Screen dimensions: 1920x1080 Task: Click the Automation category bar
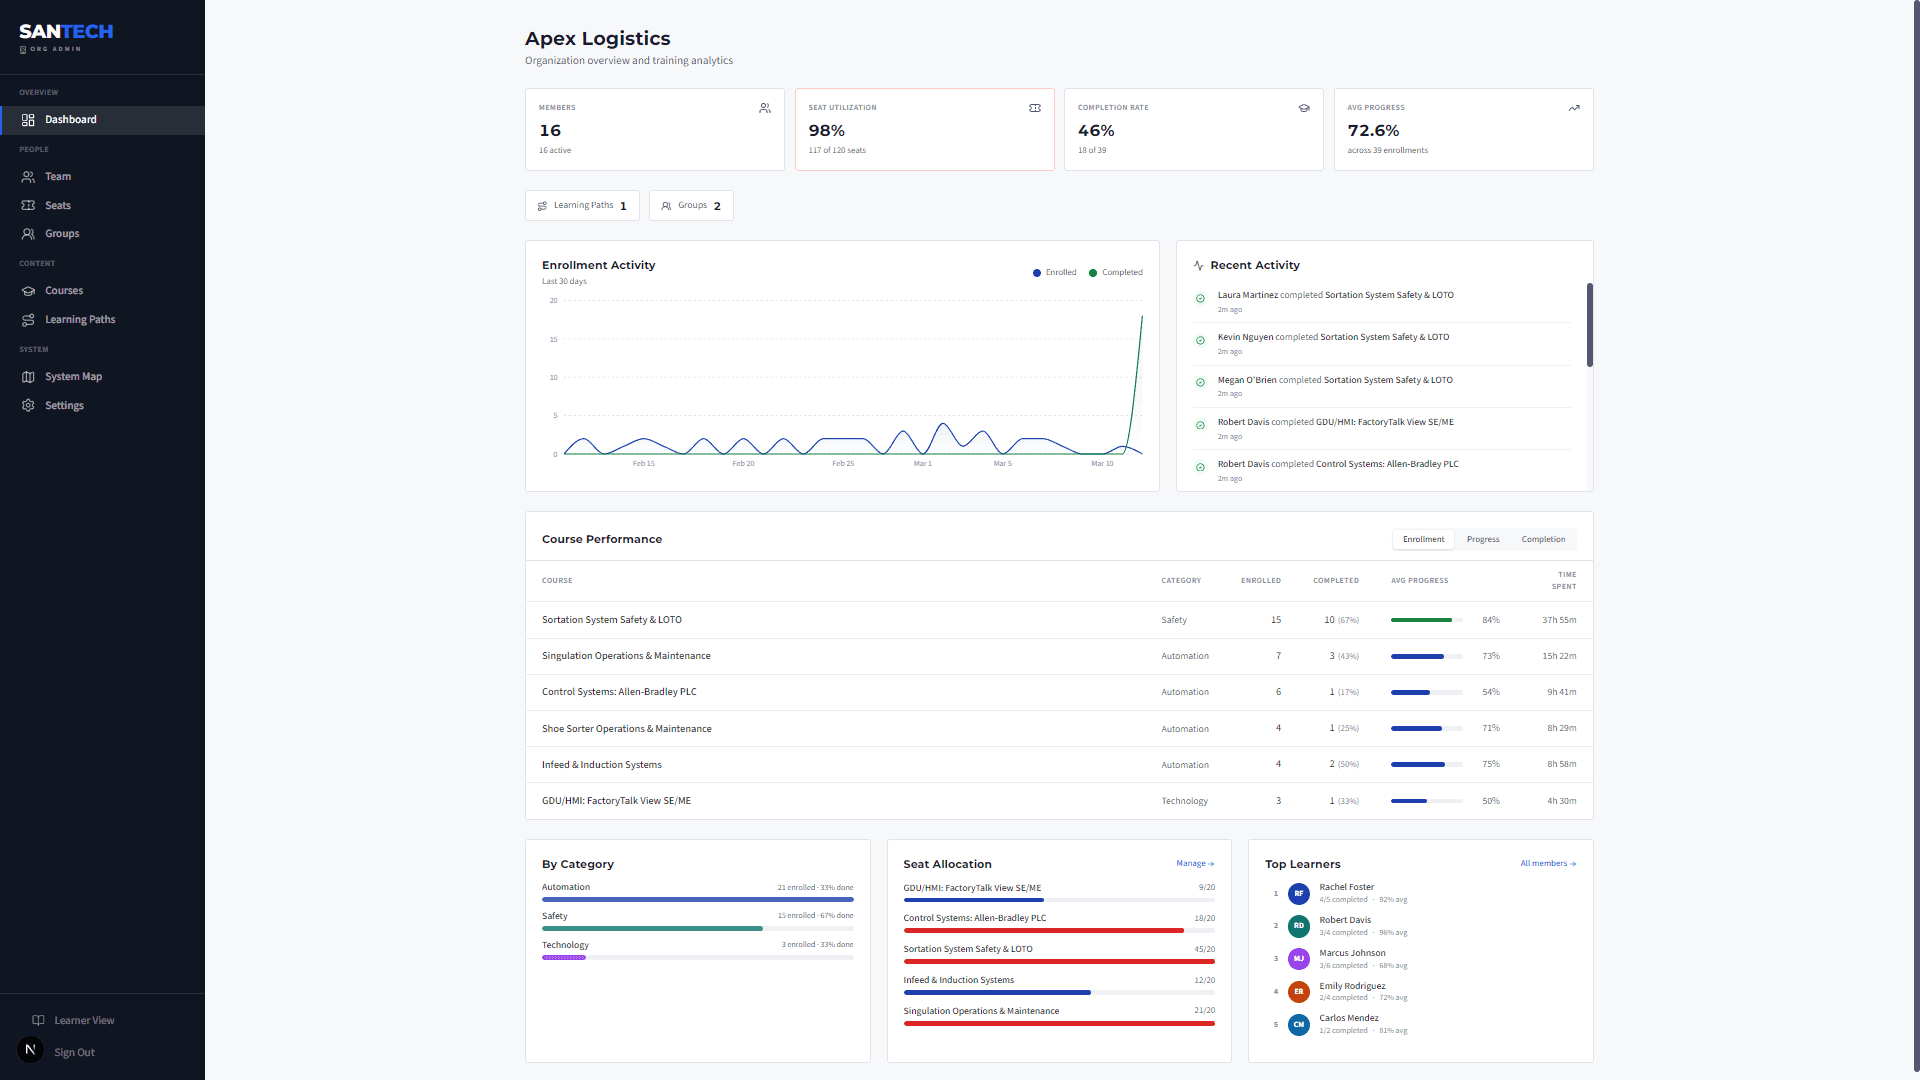point(698,900)
